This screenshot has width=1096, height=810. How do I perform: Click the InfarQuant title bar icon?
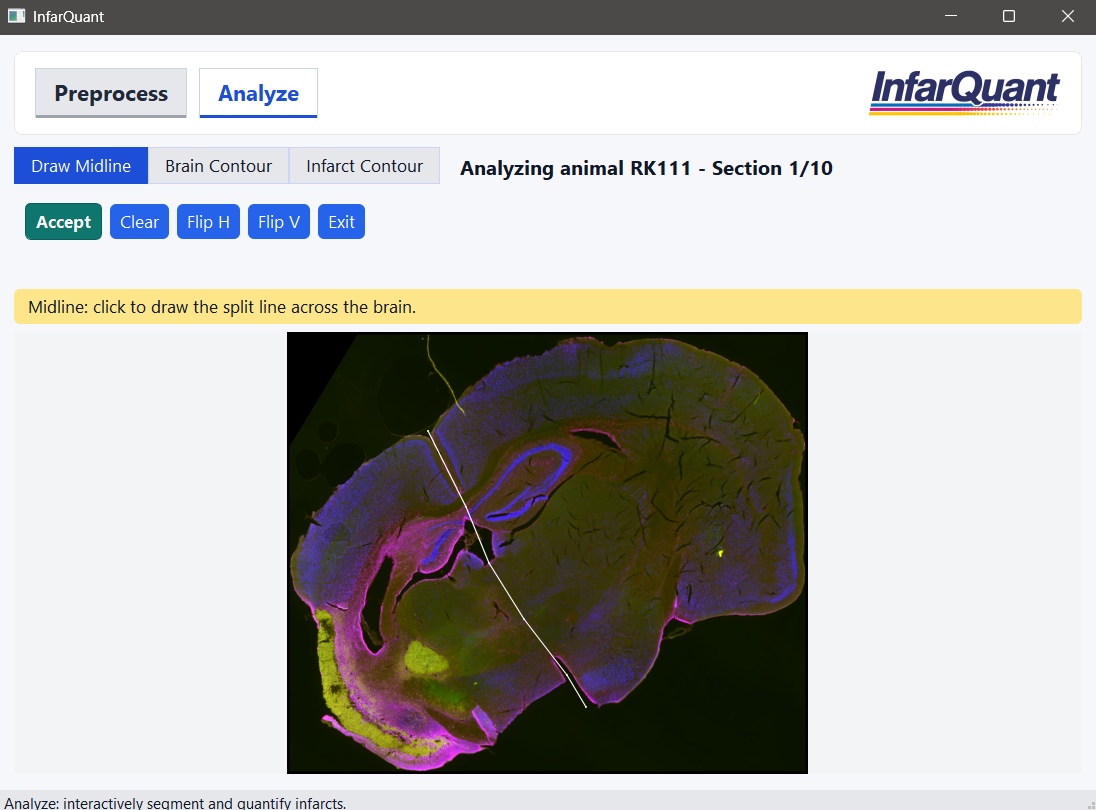(x=16, y=16)
